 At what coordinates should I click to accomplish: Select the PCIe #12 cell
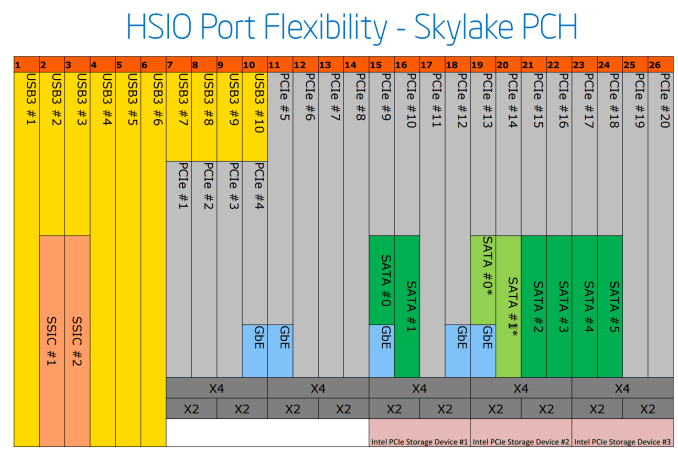(458, 198)
